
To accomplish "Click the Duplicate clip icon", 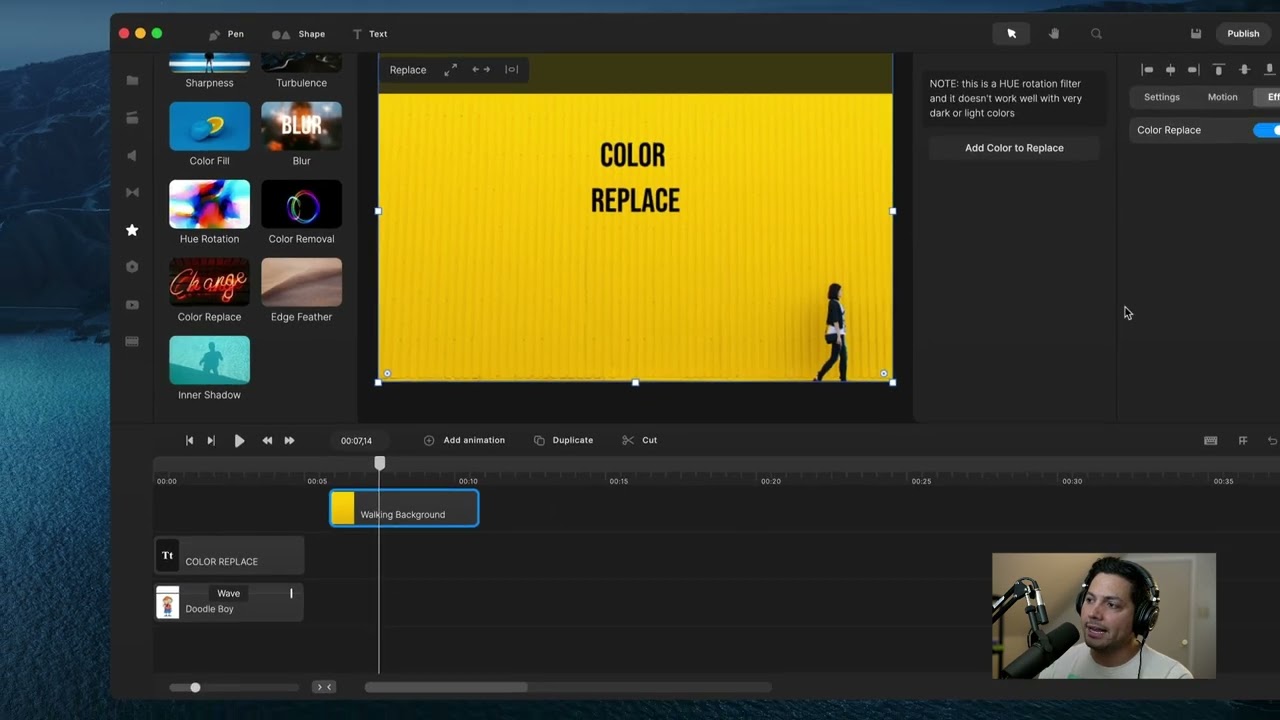I will (x=540, y=441).
